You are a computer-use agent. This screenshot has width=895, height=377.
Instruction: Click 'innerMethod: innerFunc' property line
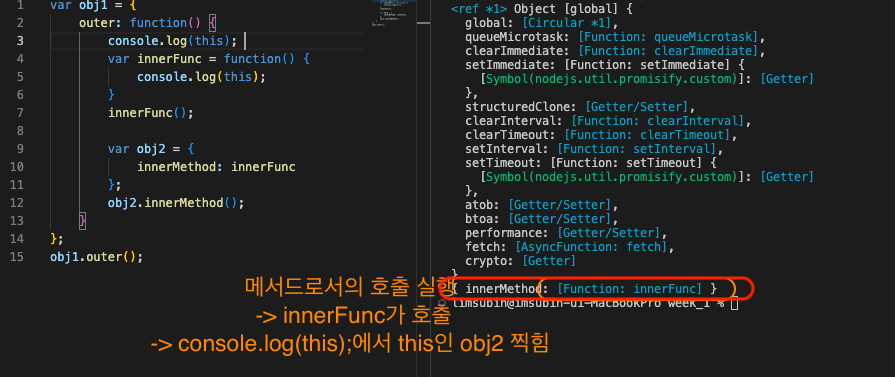(x=216, y=167)
